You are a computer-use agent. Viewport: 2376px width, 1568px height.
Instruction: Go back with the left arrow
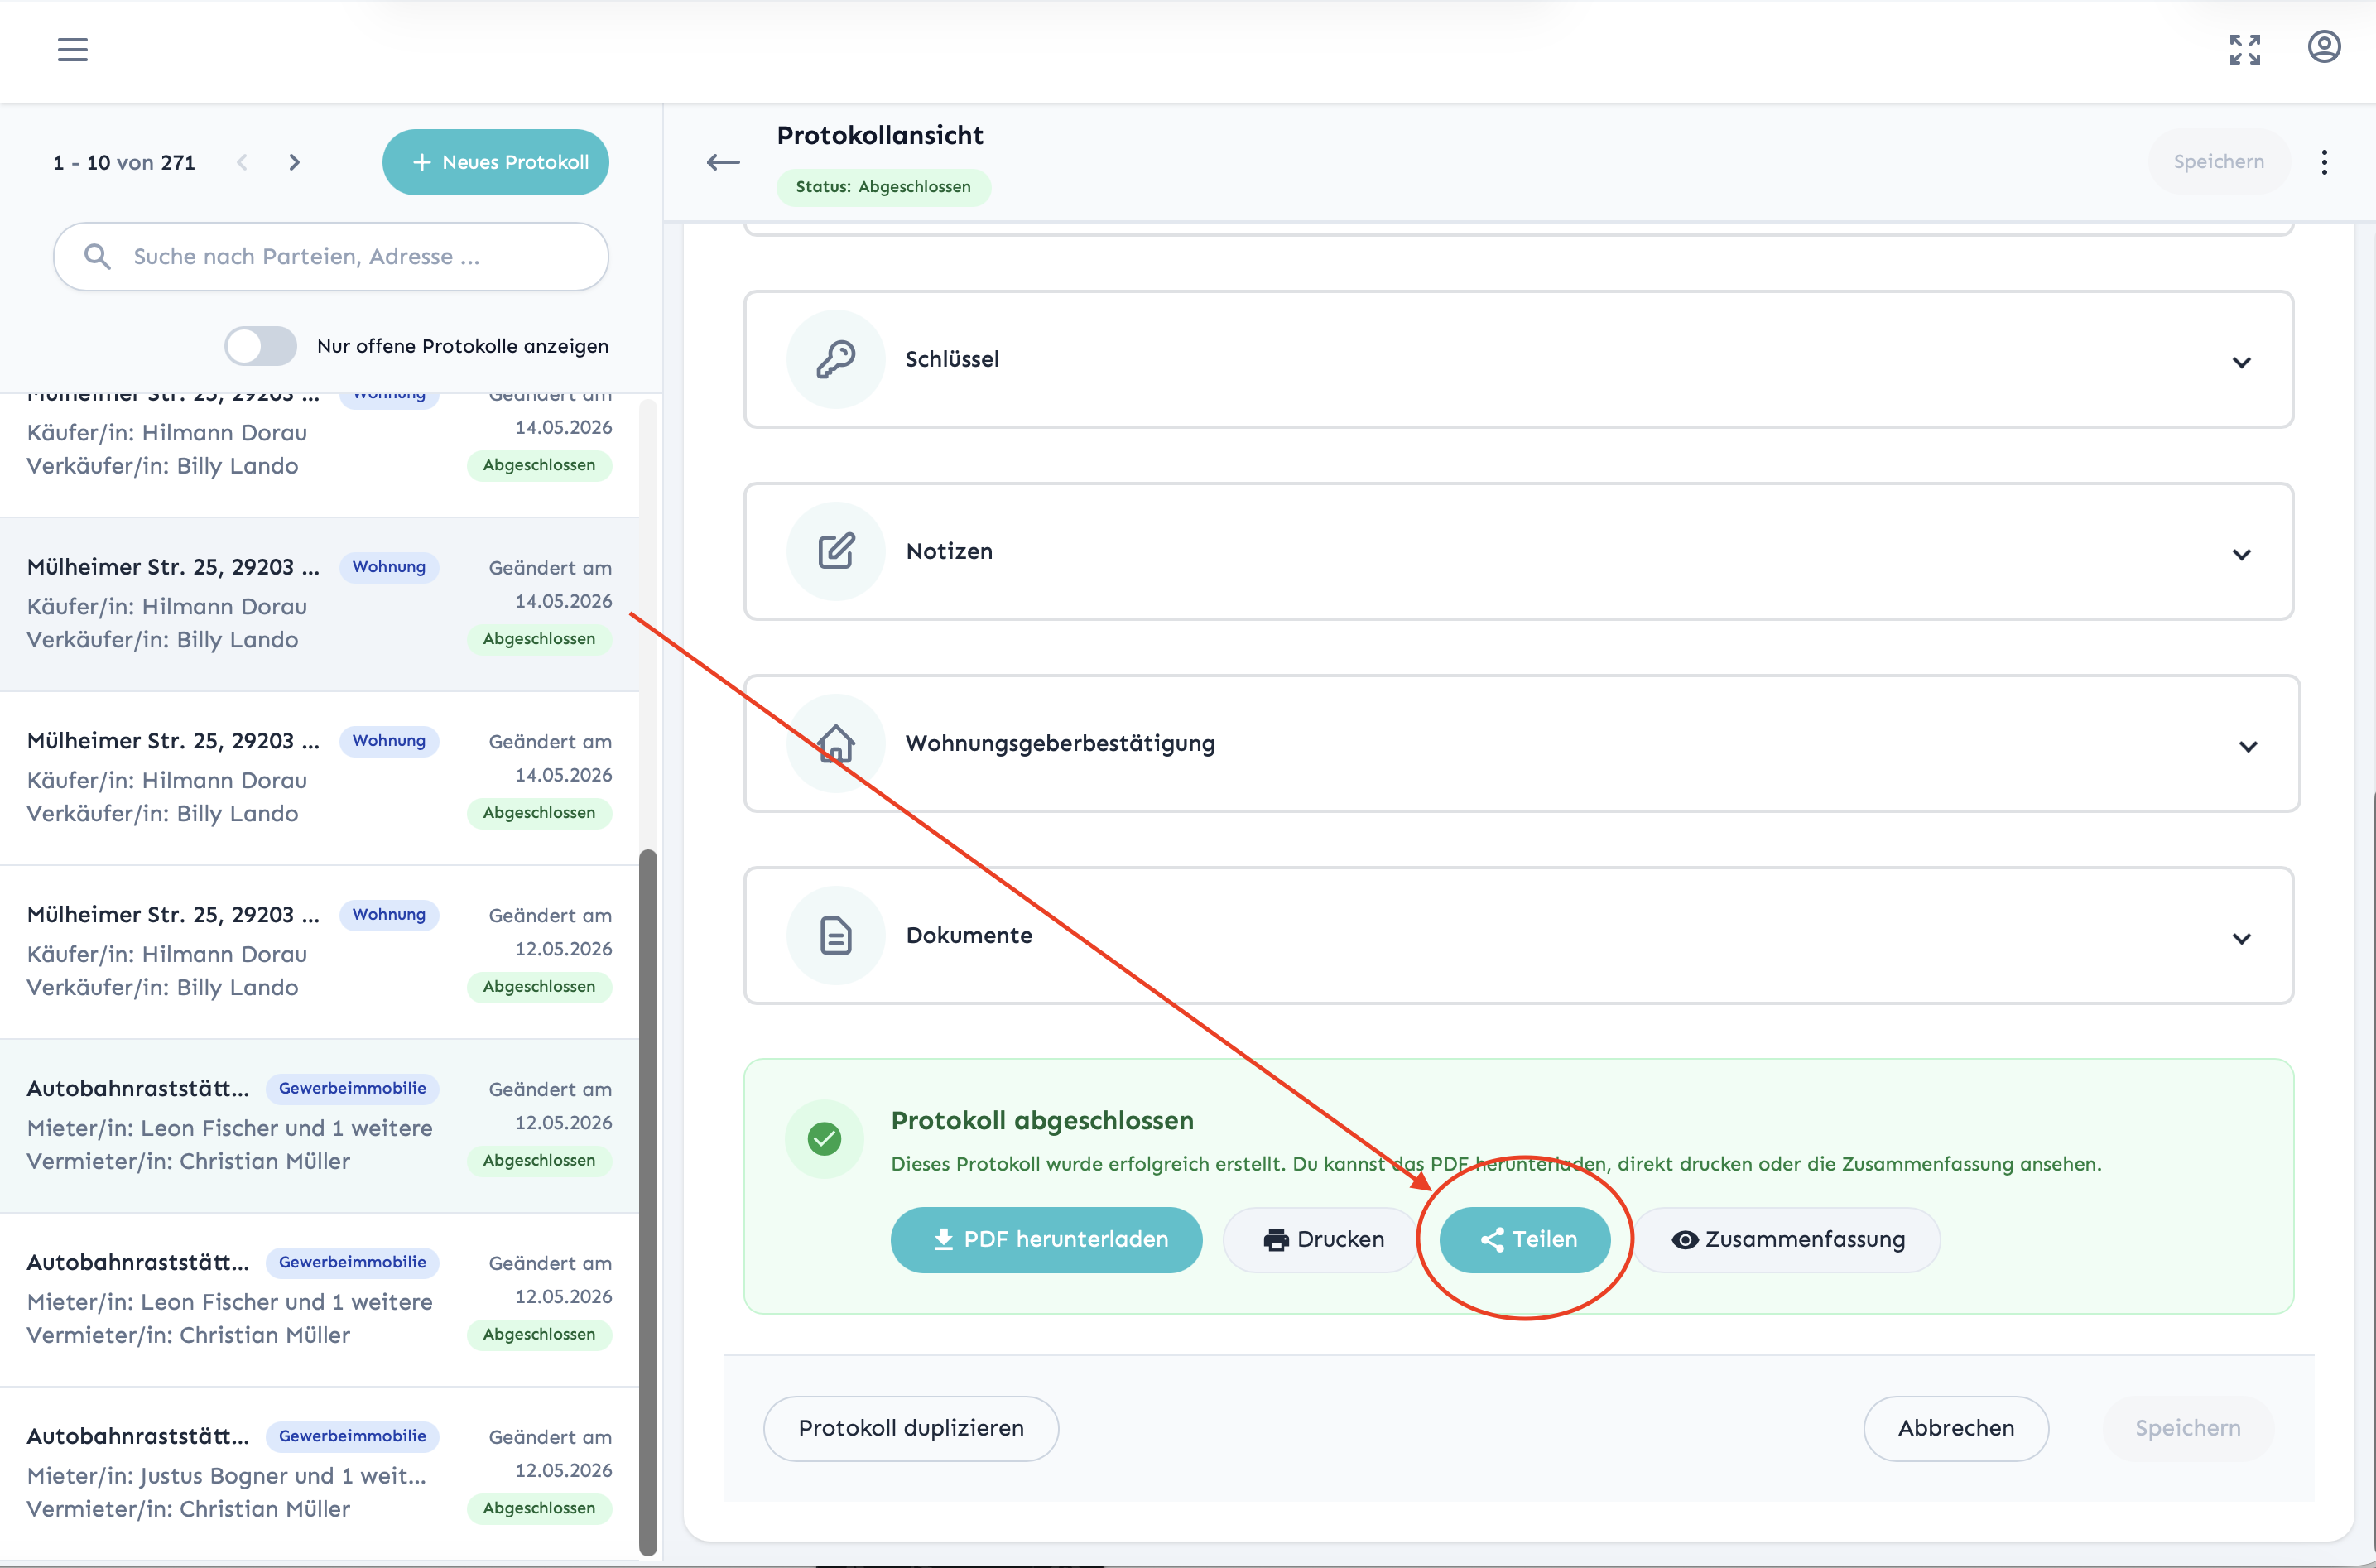tap(723, 162)
